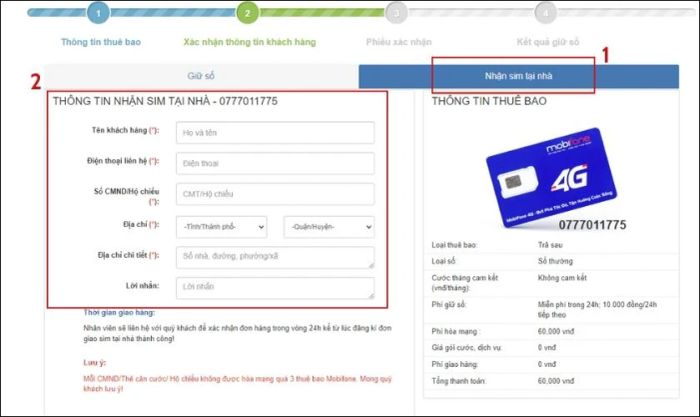Click the Không cam kết value
The image size is (700, 417).
562,278
